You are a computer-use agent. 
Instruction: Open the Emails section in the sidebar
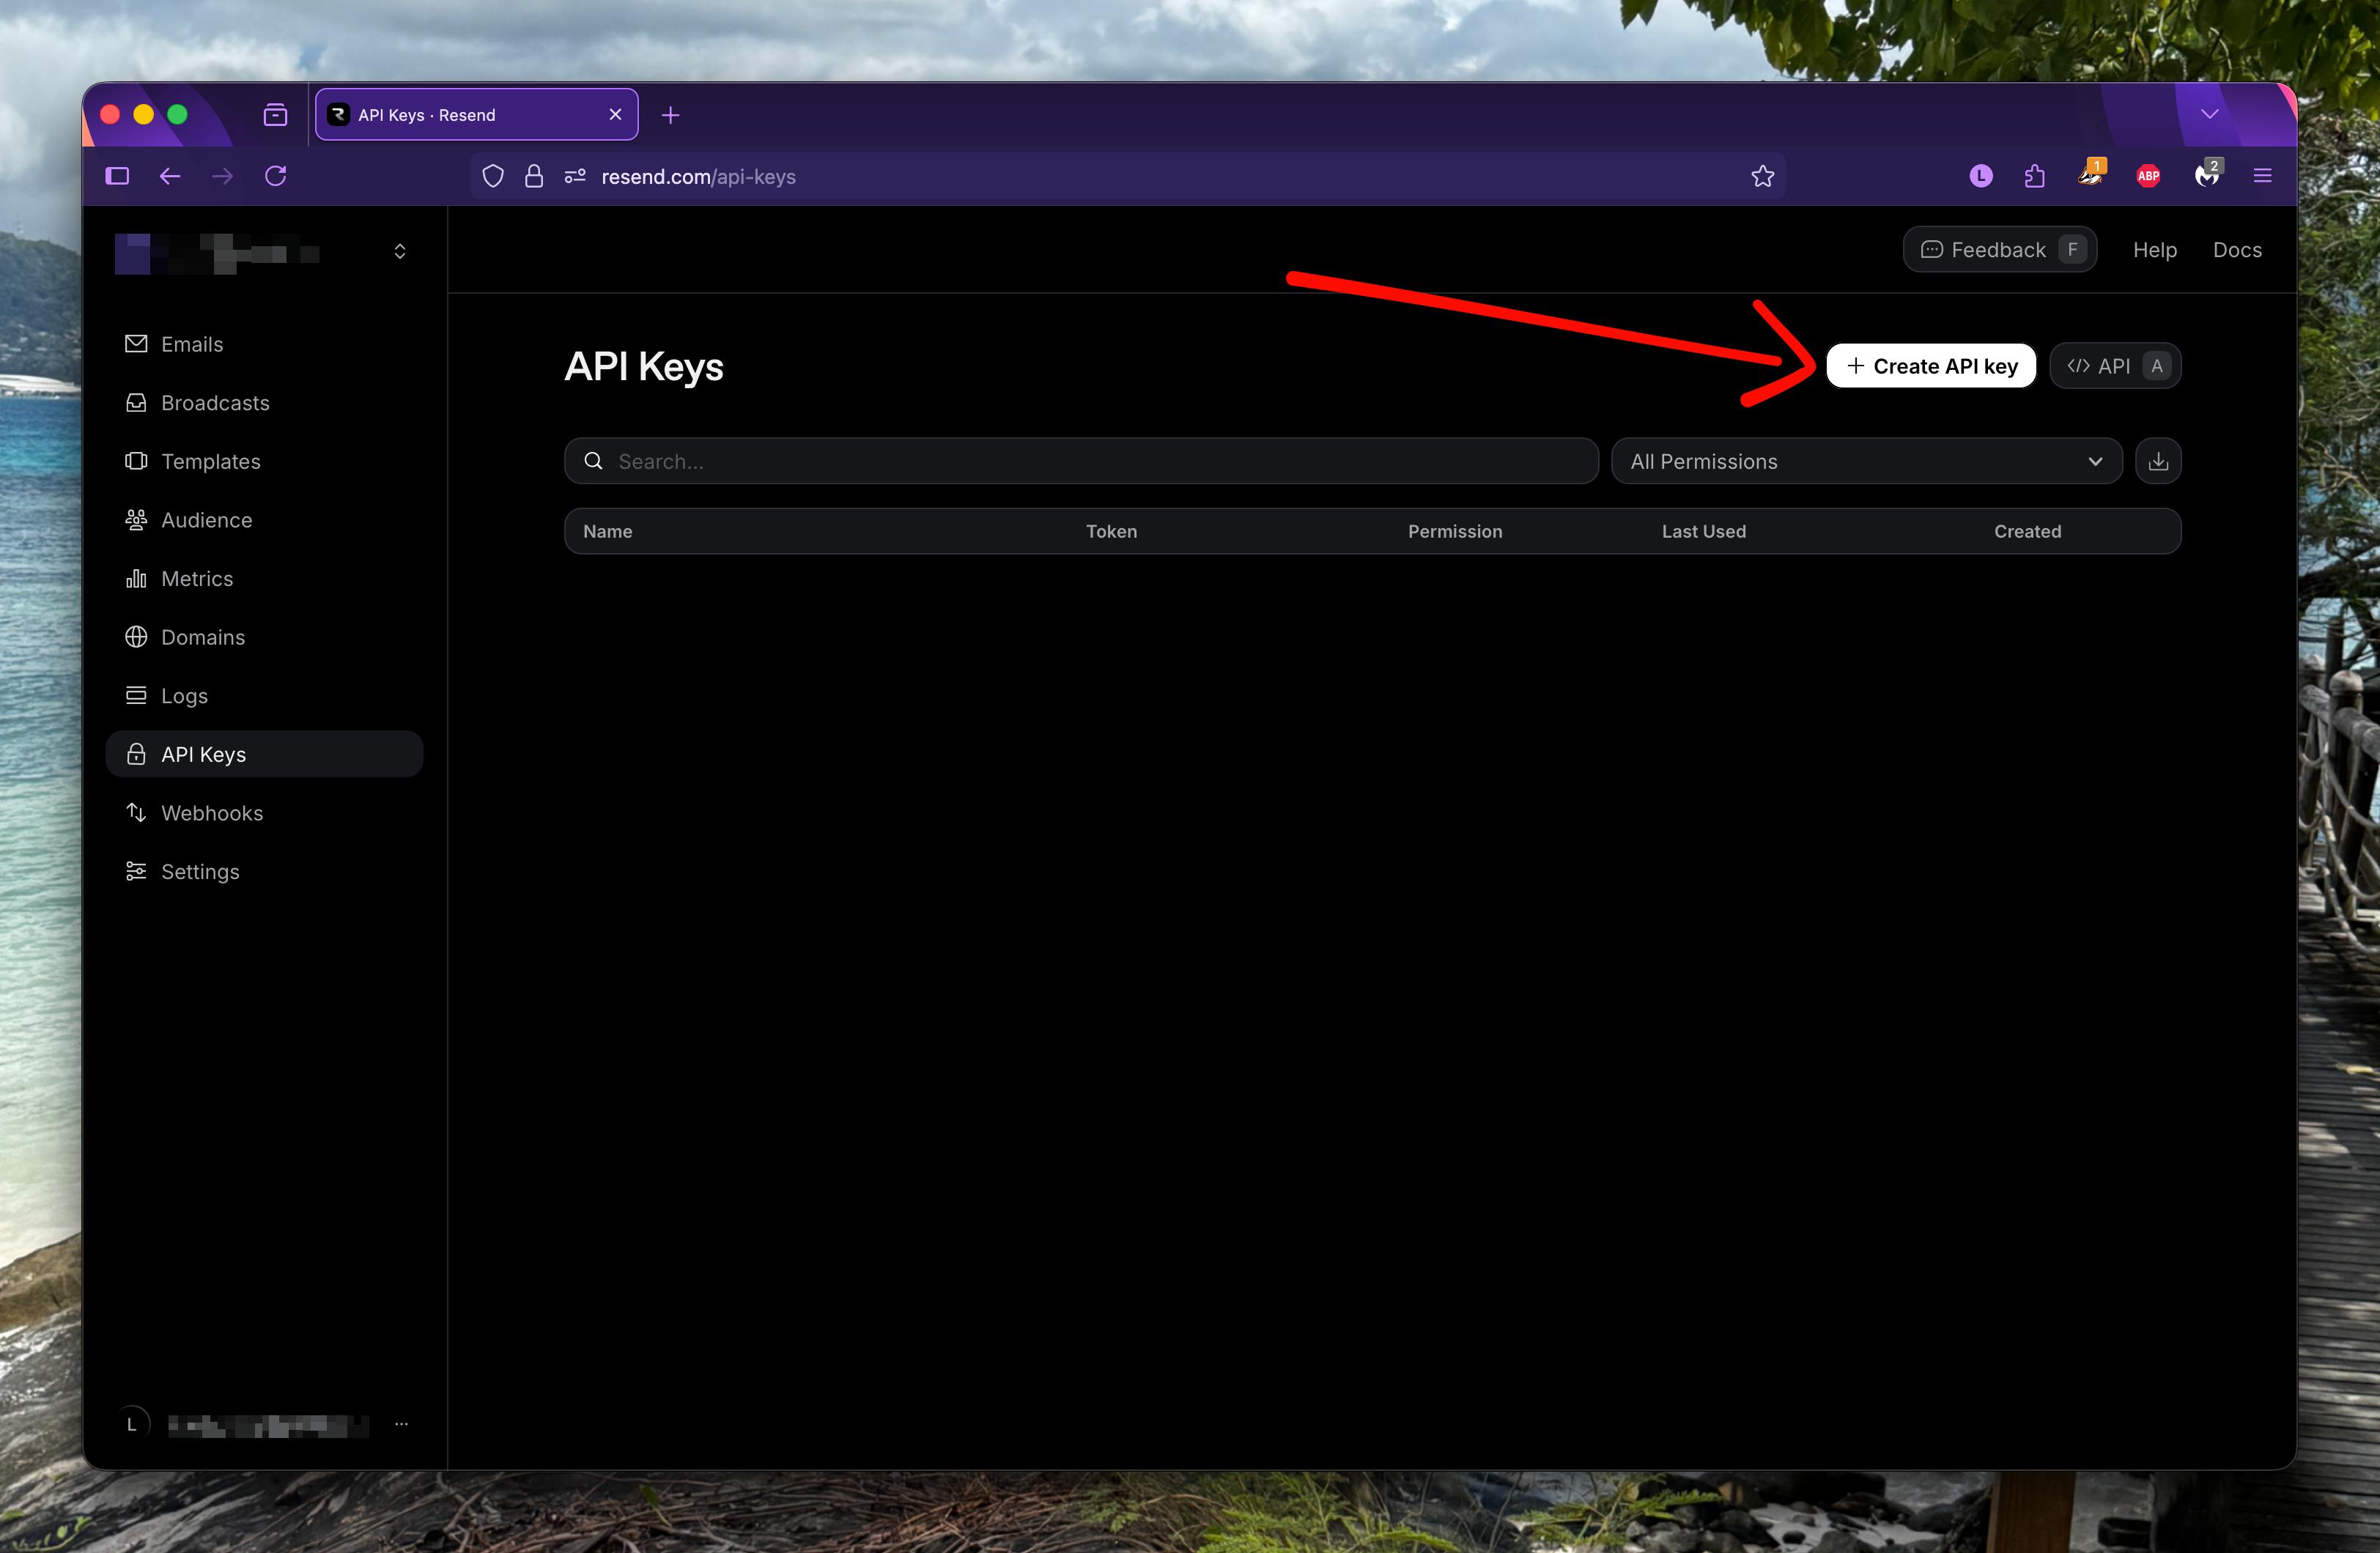click(x=191, y=343)
